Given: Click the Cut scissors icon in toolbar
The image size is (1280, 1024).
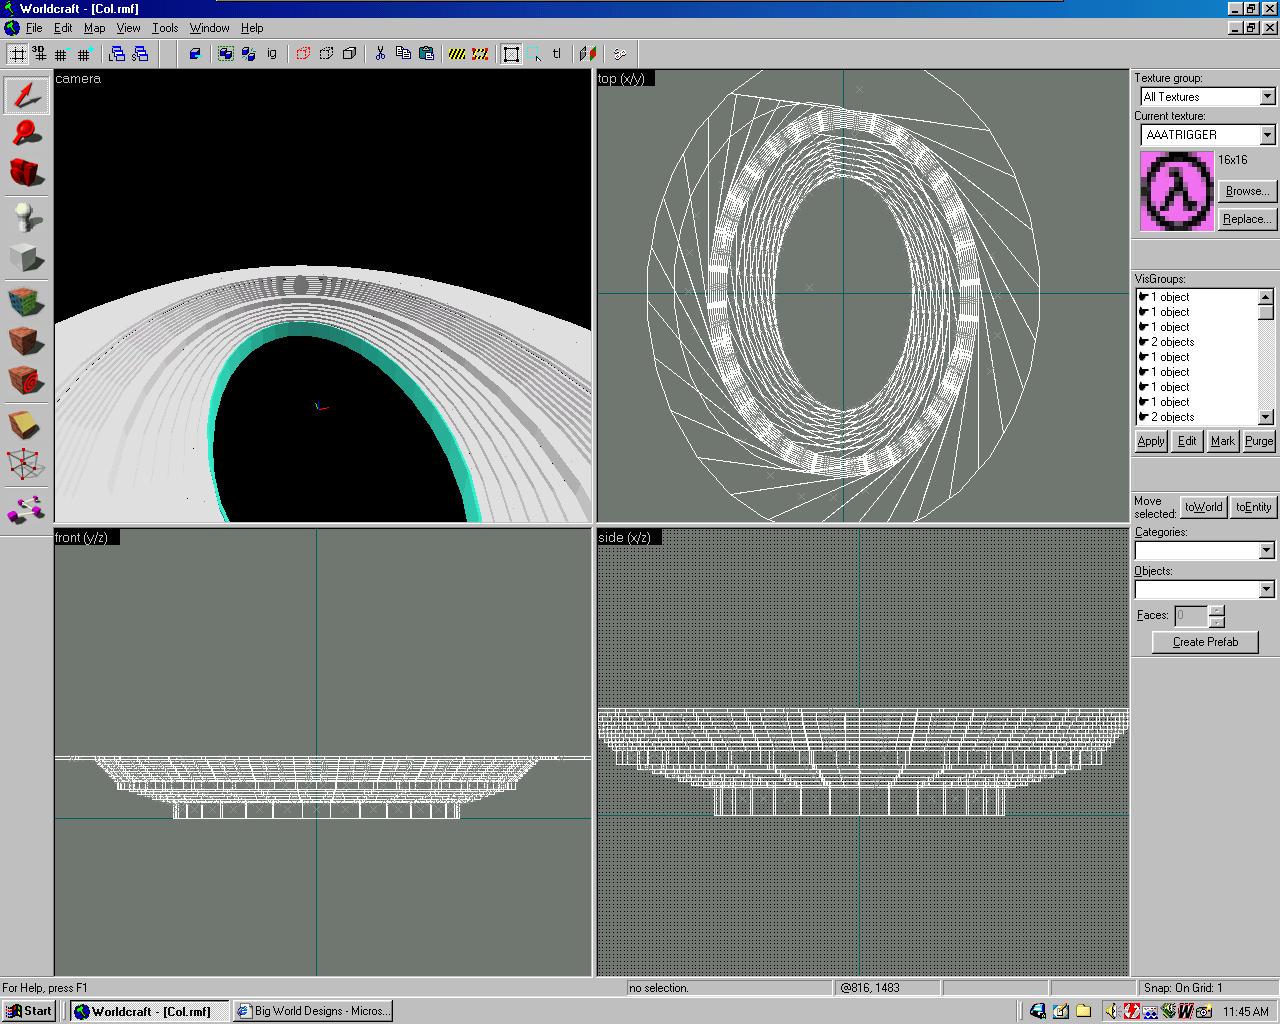Looking at the screenshot, I should pyautogui.click(x=380, y=54).
